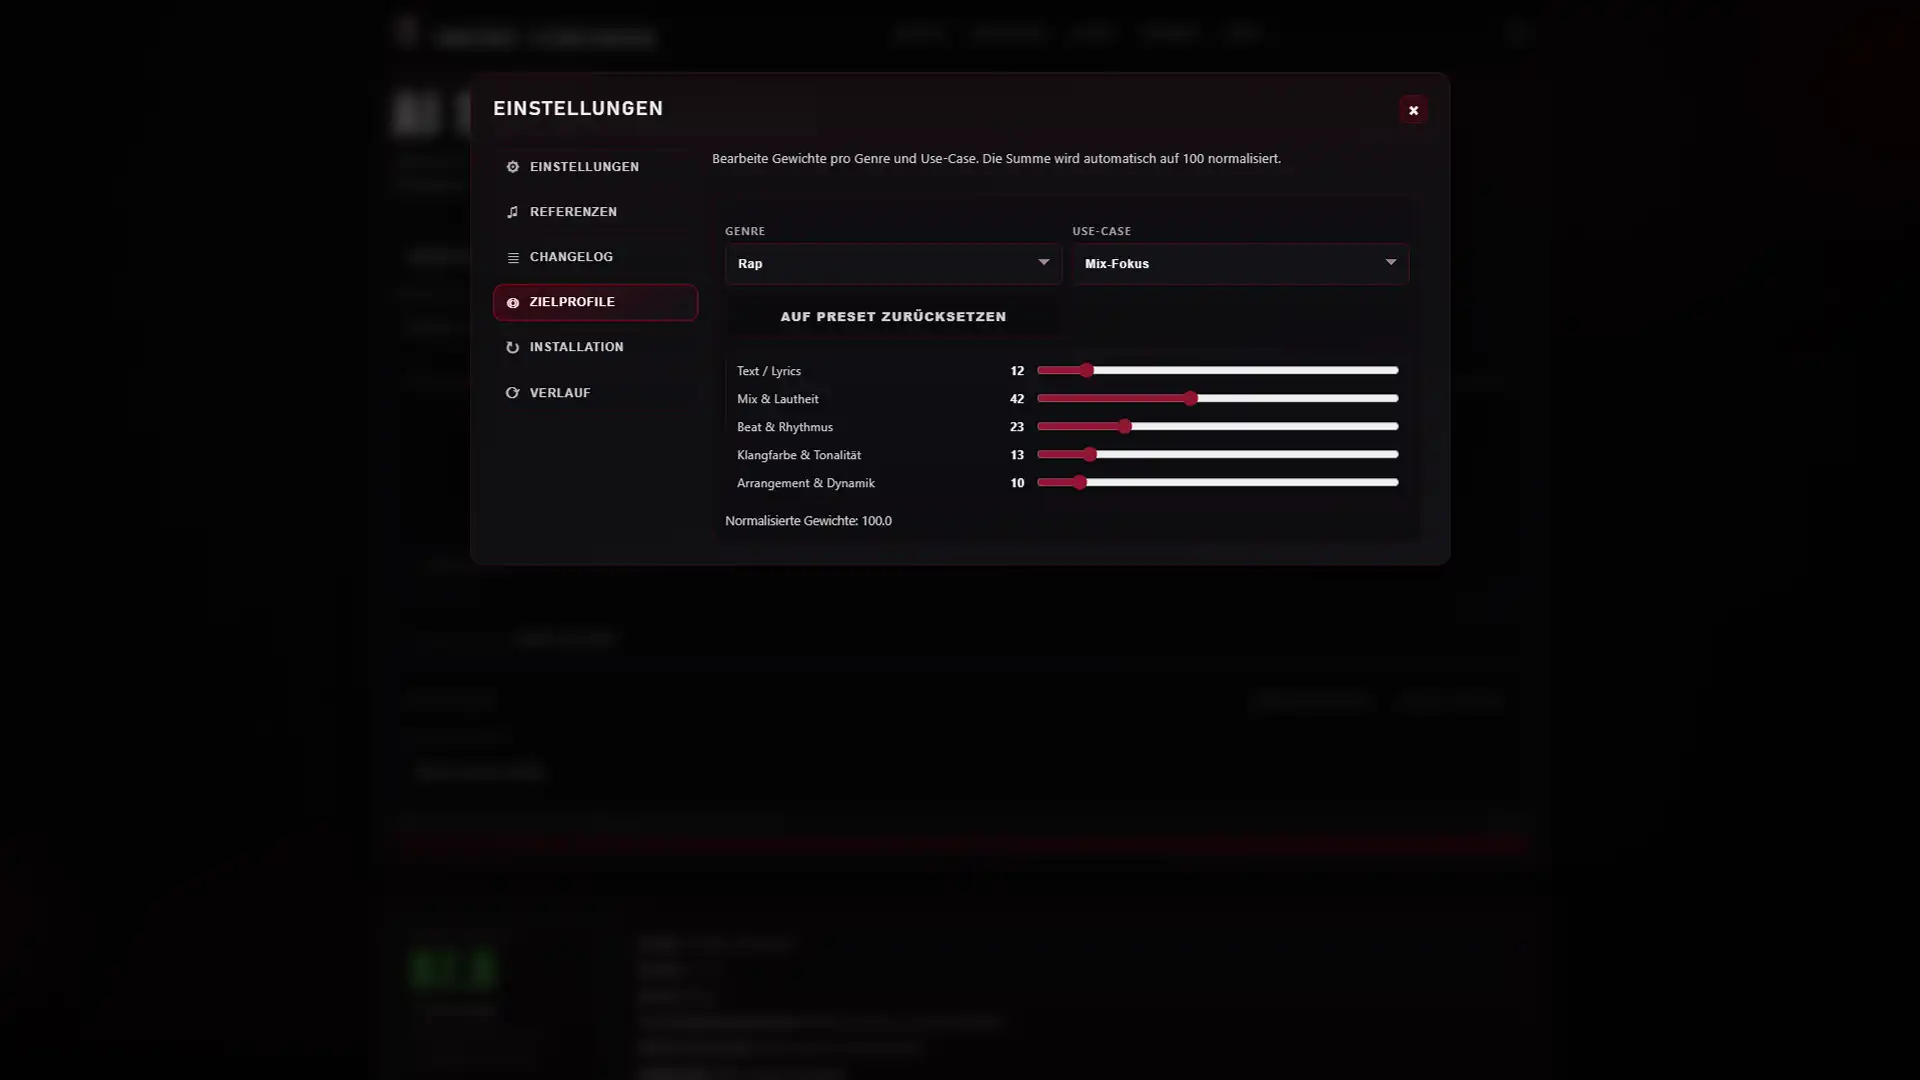Click the Mix & Lautheit value 42
1920x1080 pixels.
(1017, 399)
